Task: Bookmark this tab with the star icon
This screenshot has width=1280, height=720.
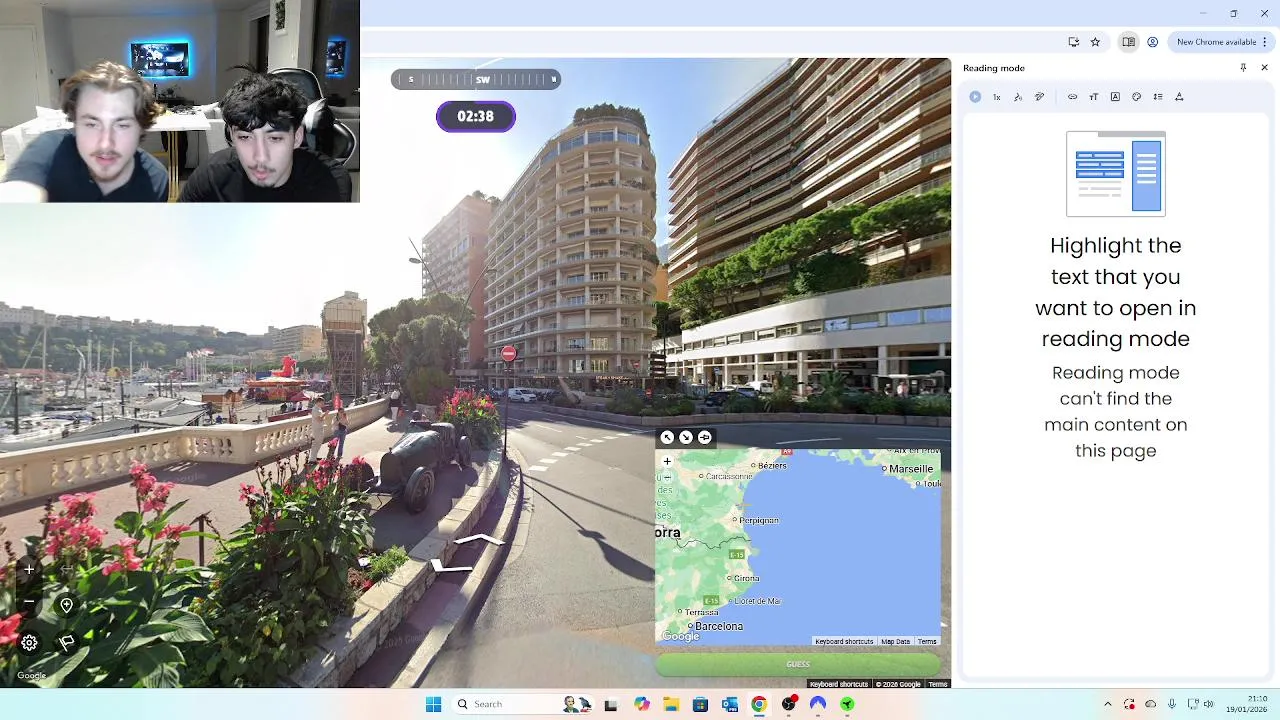Action: tap(1095, 42)
